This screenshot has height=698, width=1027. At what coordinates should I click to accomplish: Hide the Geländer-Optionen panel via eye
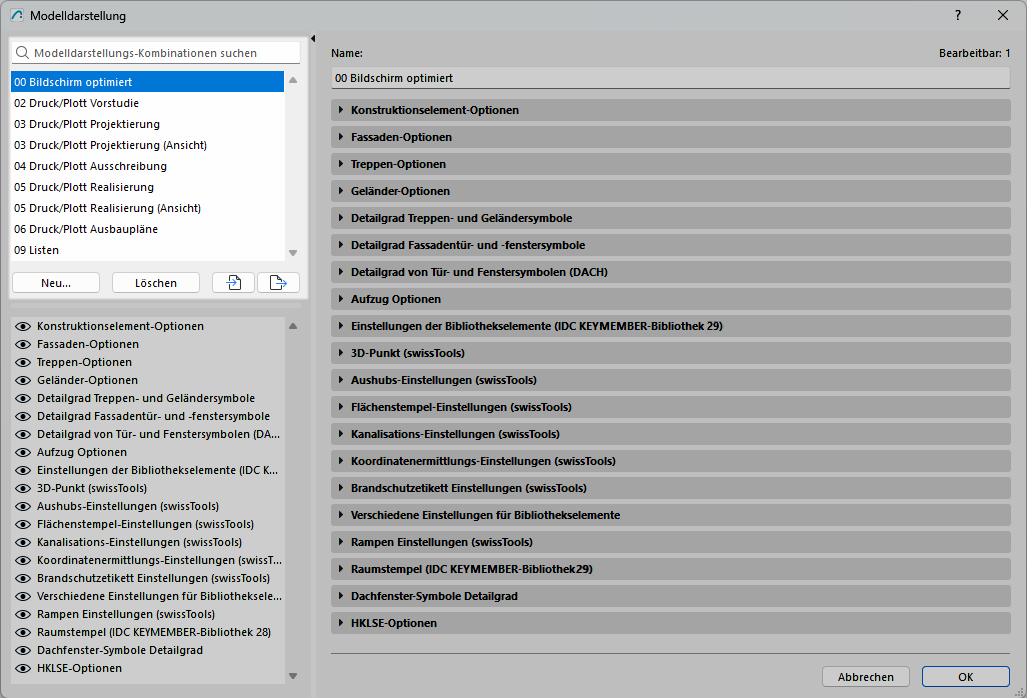click(x=23, y=380)
